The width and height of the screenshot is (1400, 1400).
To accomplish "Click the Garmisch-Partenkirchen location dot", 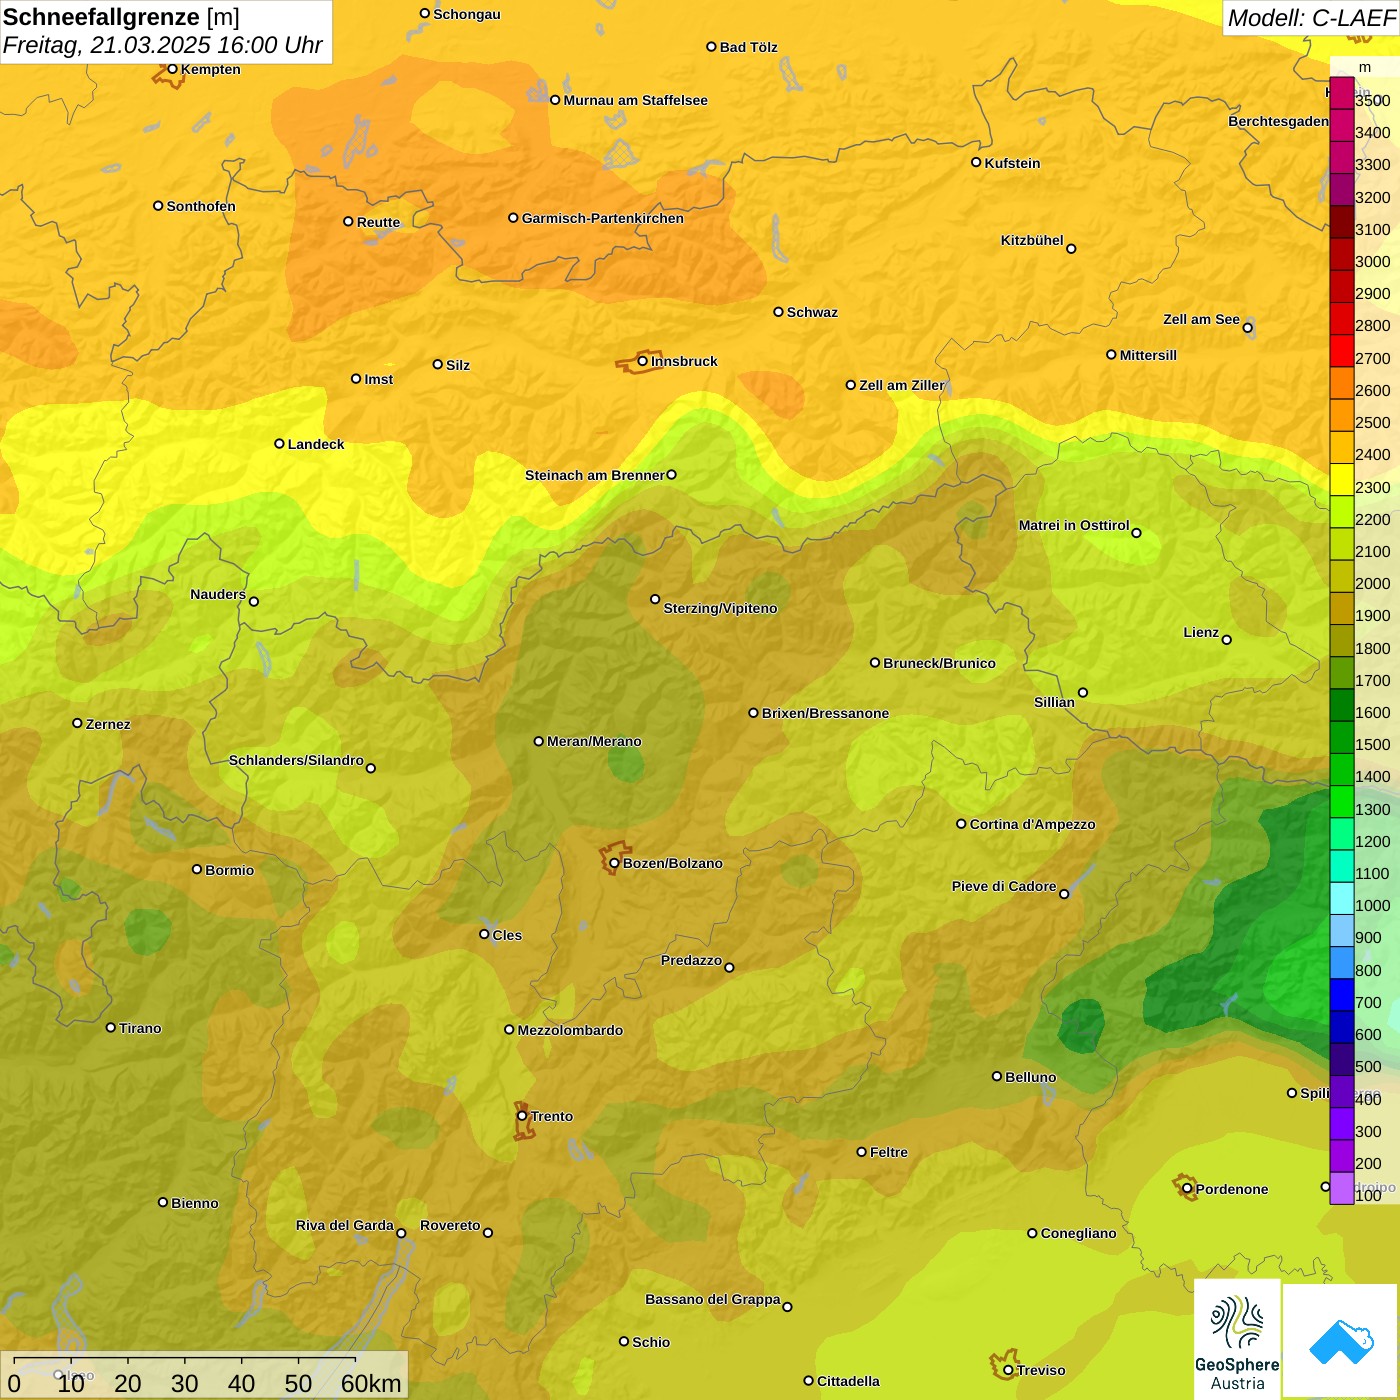I will coord(513,217).
